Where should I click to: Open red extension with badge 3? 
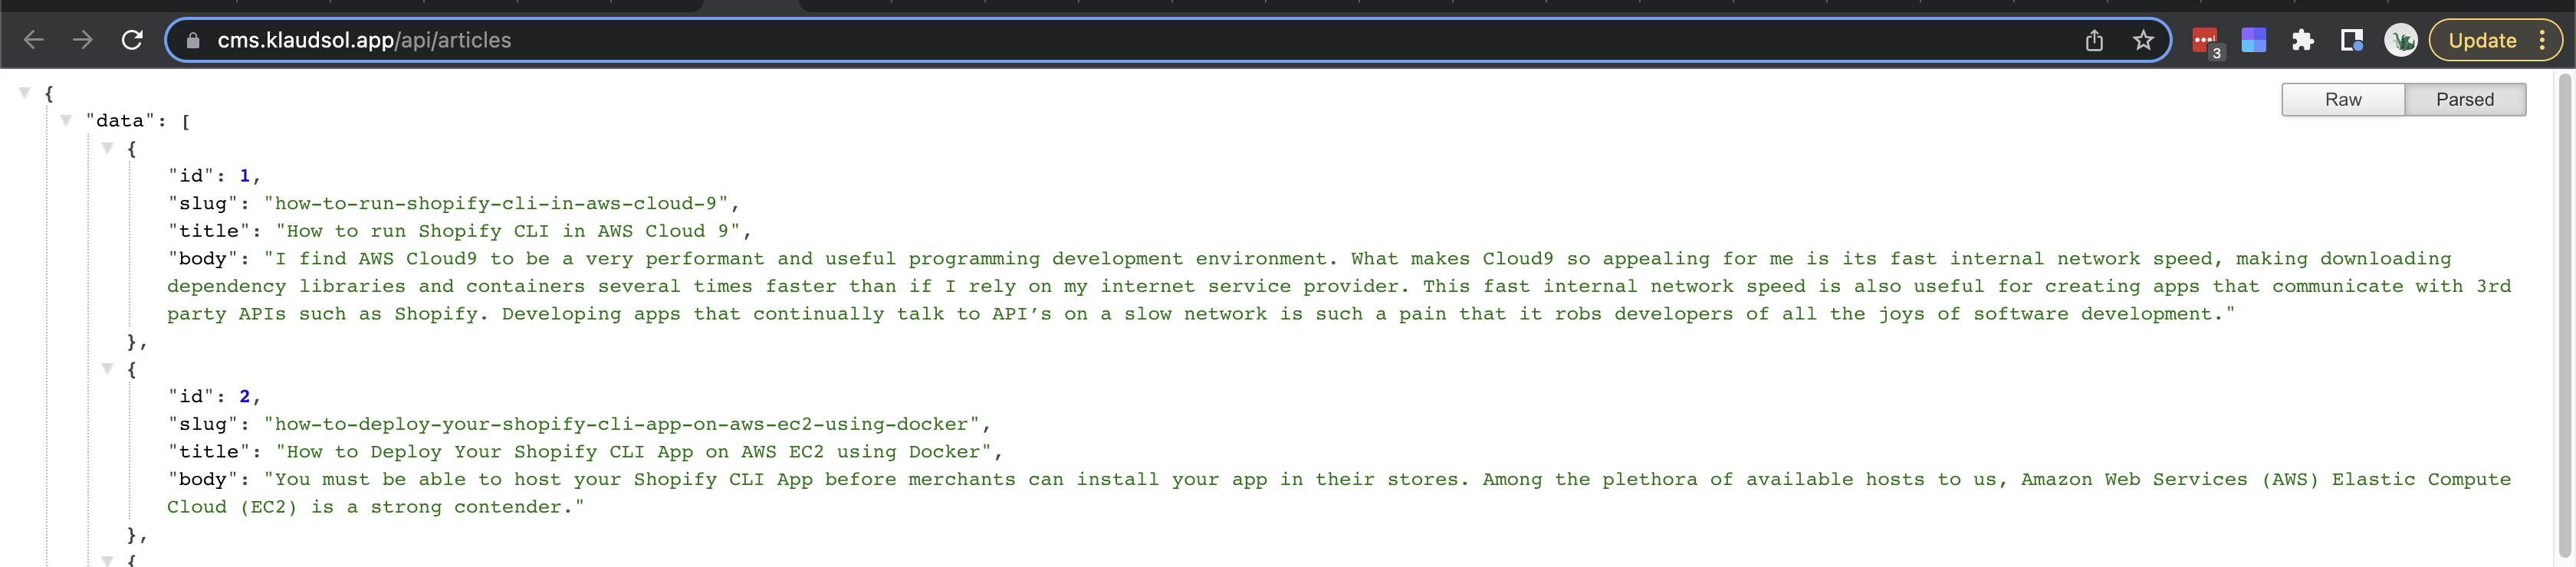[2206, 42]
